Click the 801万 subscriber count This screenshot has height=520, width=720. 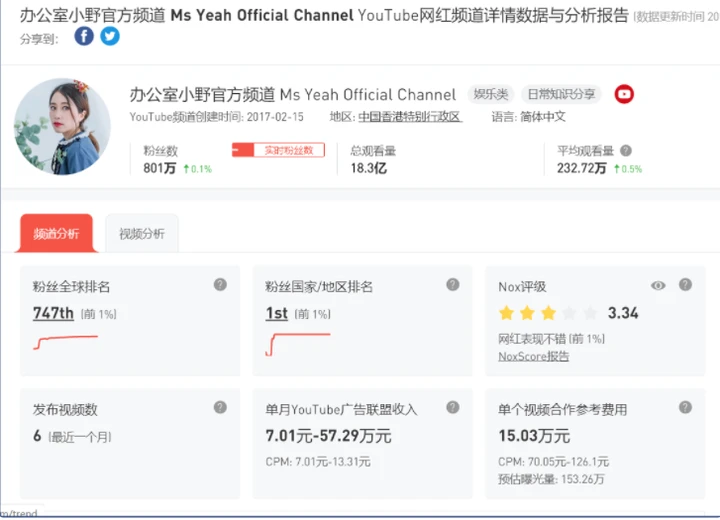159,169
